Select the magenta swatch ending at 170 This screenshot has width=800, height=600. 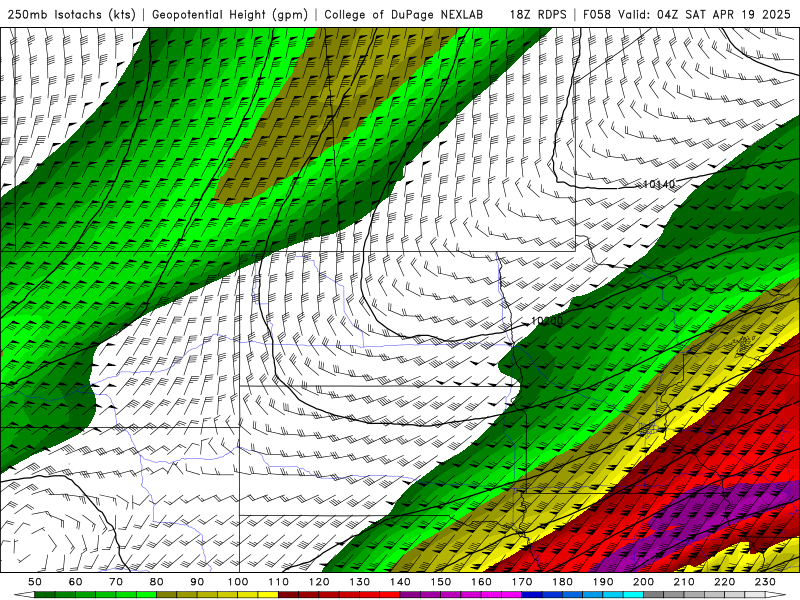coord(512,594)
